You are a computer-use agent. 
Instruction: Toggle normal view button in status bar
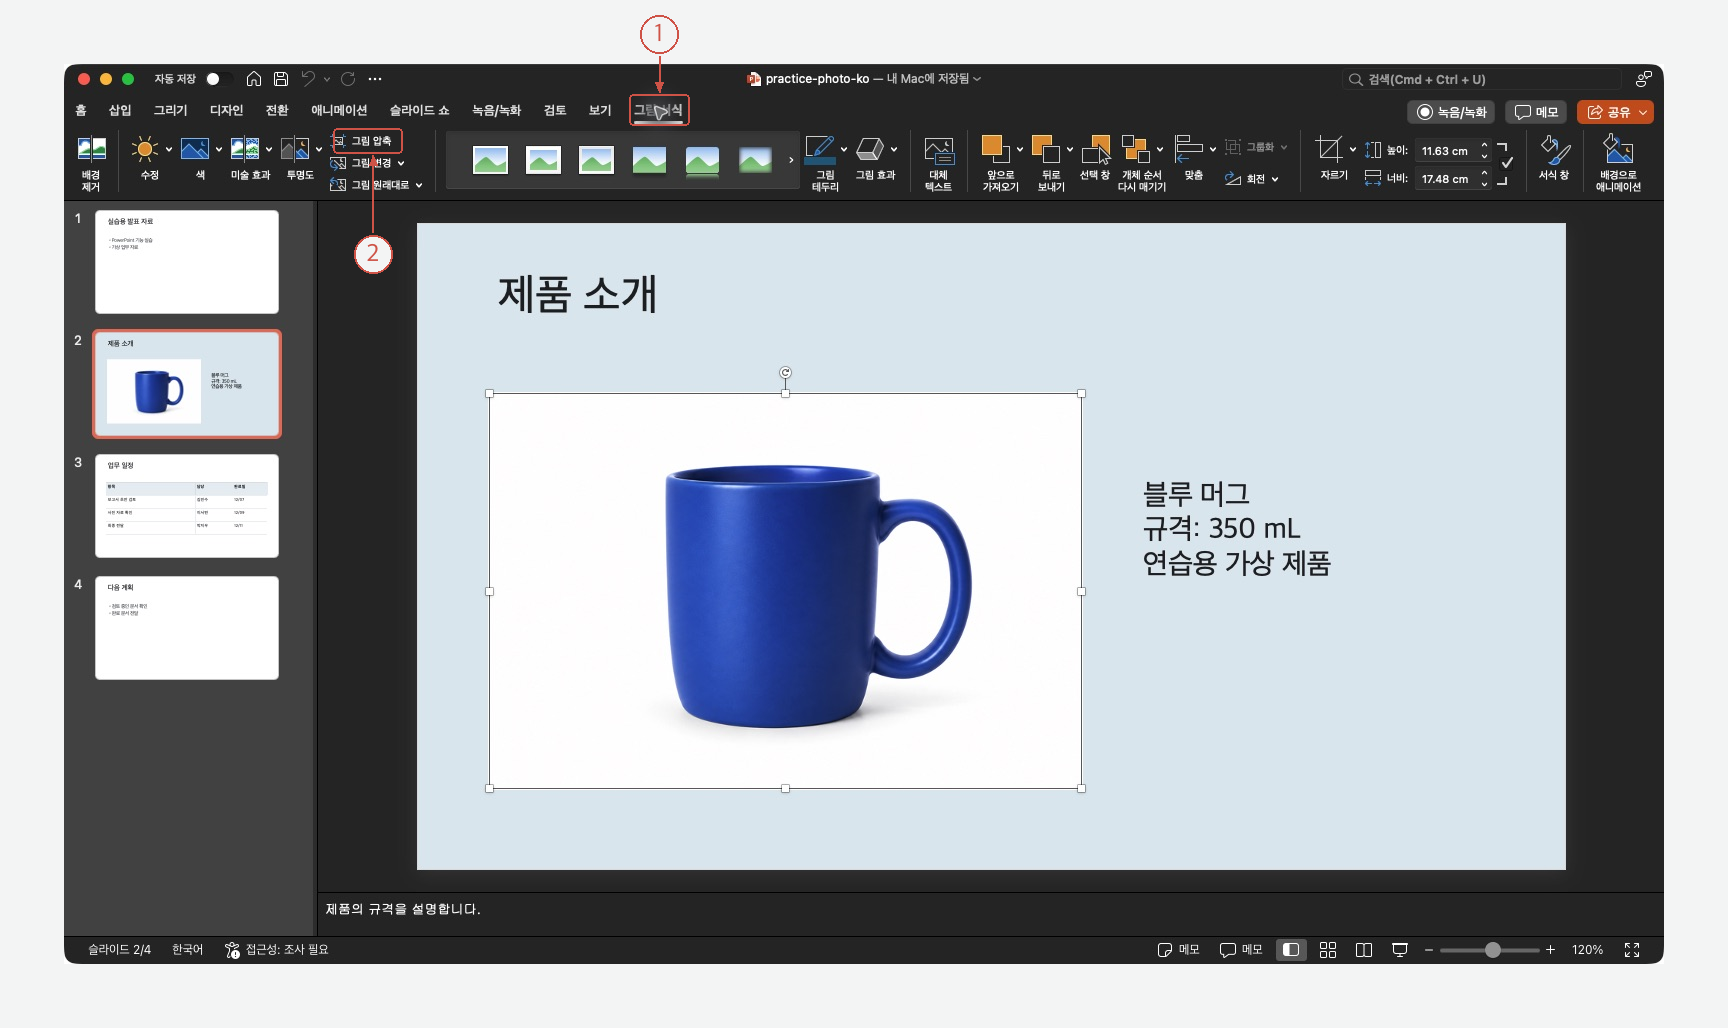click(x=1291, y=950)
